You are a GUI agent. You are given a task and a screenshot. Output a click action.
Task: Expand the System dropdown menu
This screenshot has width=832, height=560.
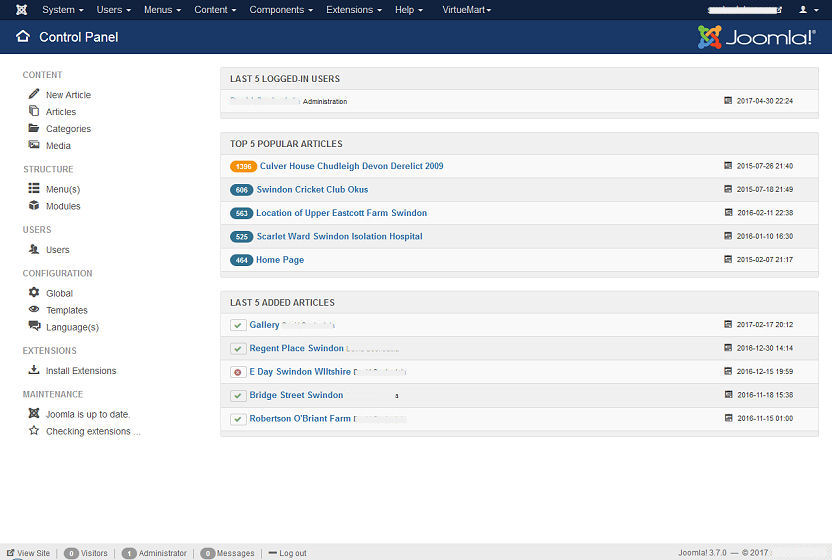pos(62,10)
